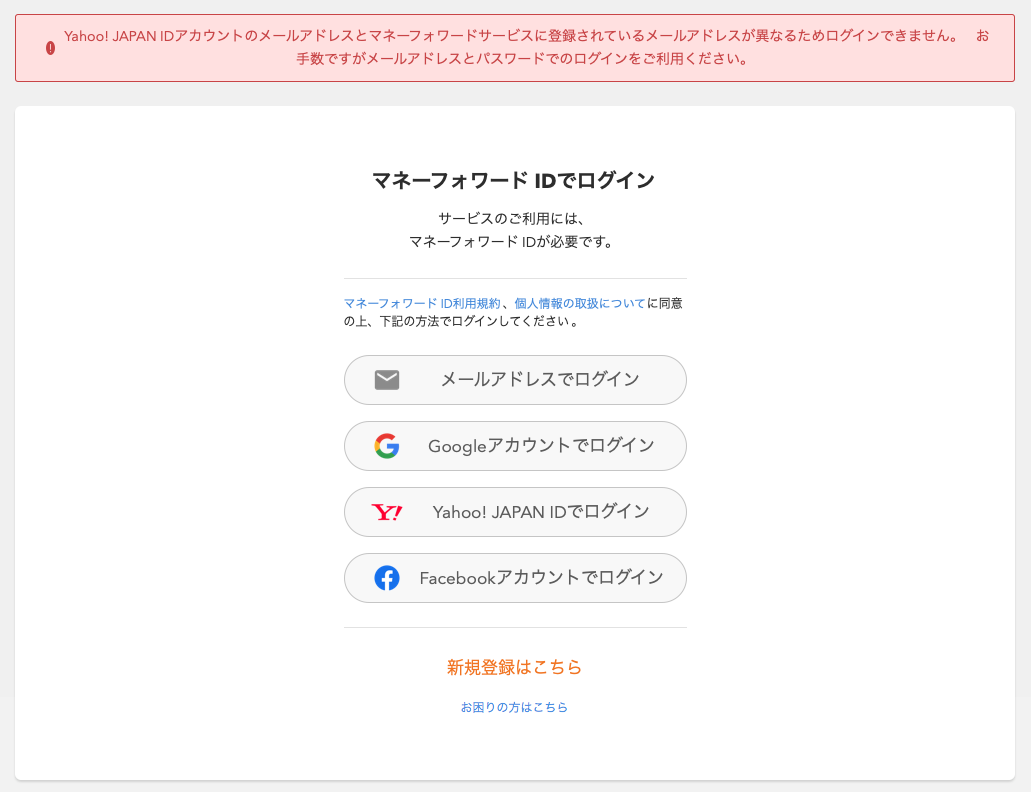Select Yahoo! JAPAN IDでログイン button

pos(515,512)
